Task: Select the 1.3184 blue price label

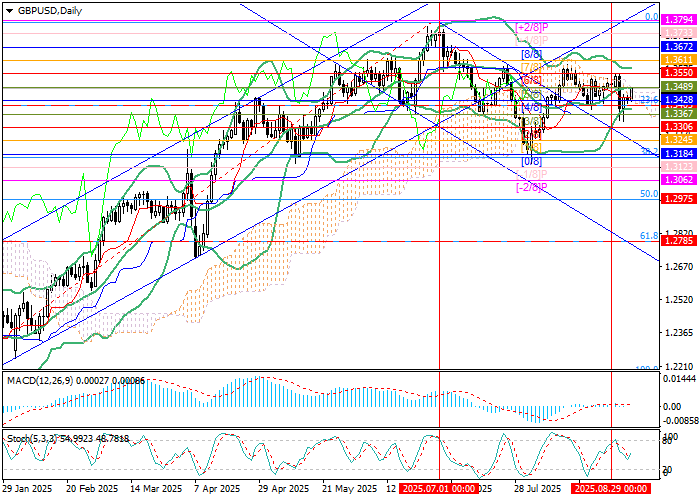Action: (679, 154)
